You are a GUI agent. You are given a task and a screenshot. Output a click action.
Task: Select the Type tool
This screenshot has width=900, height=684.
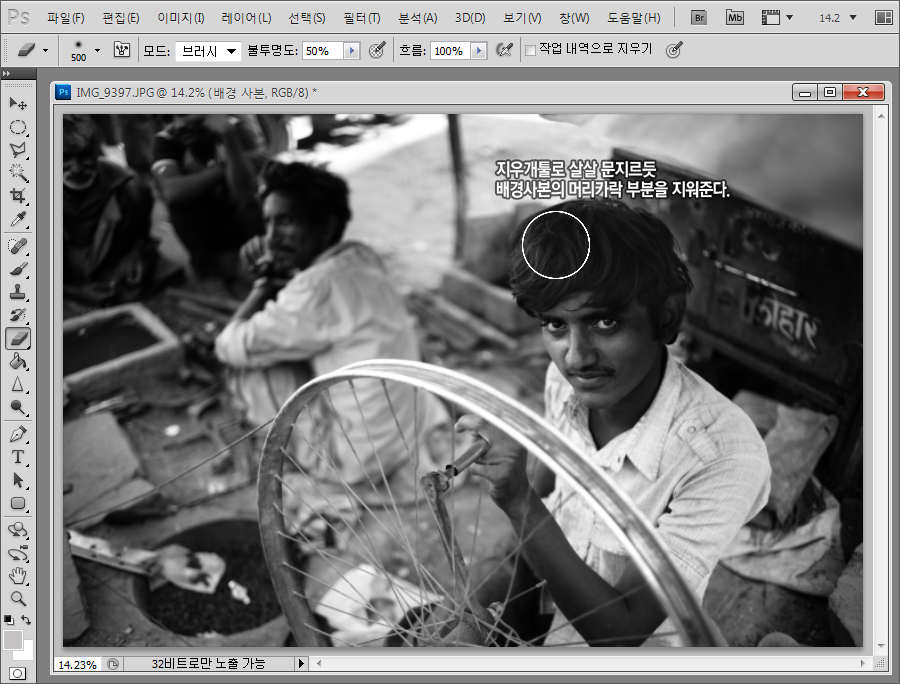[18, 457]
